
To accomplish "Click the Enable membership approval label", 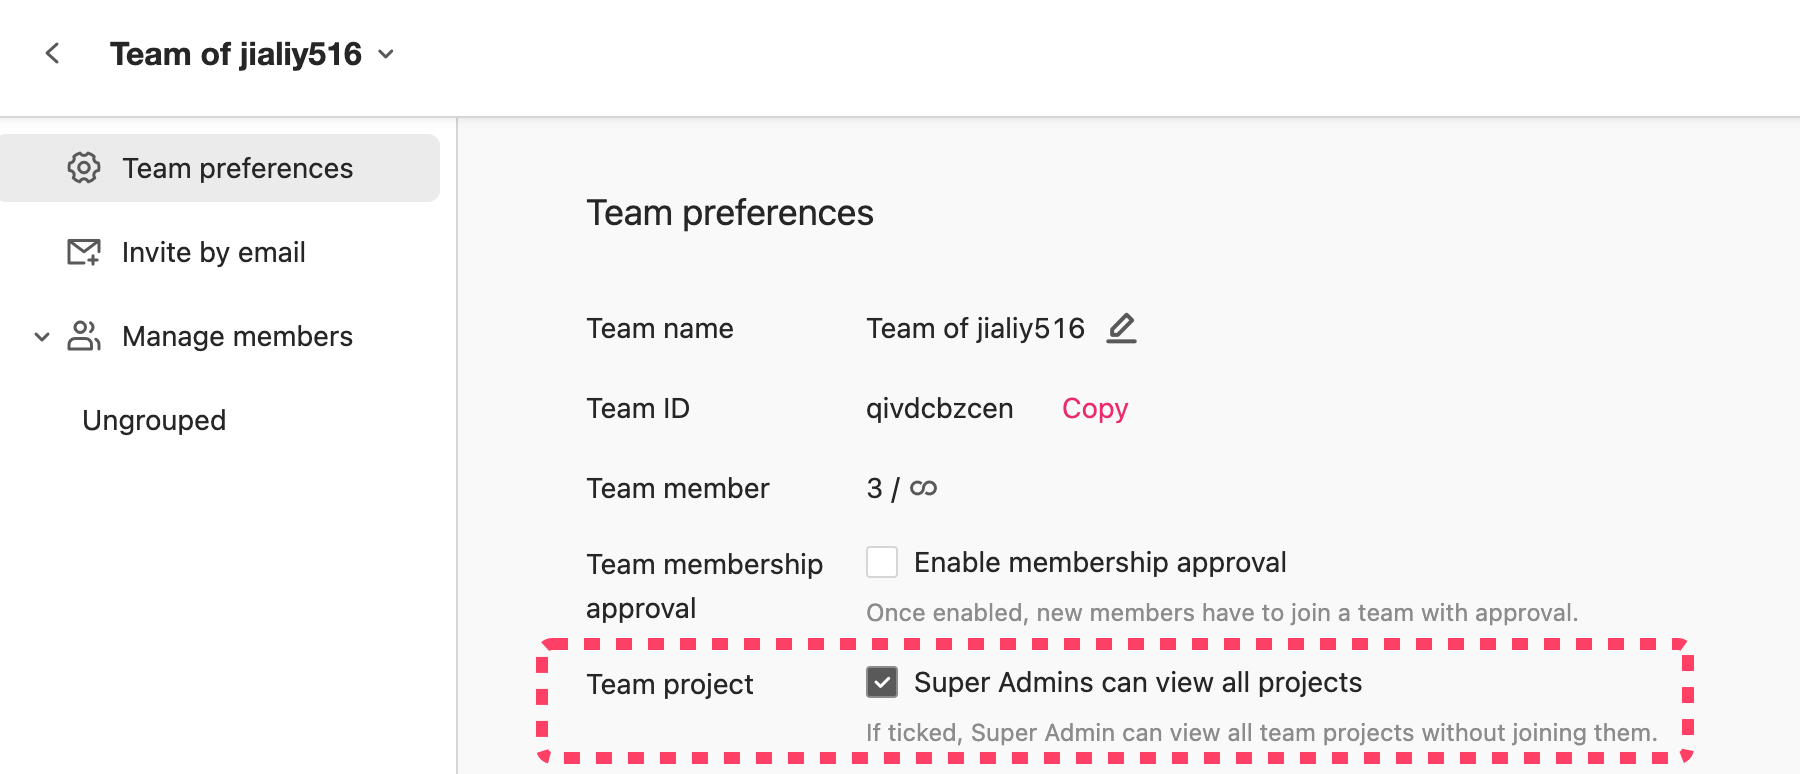I will point(1100,562).
